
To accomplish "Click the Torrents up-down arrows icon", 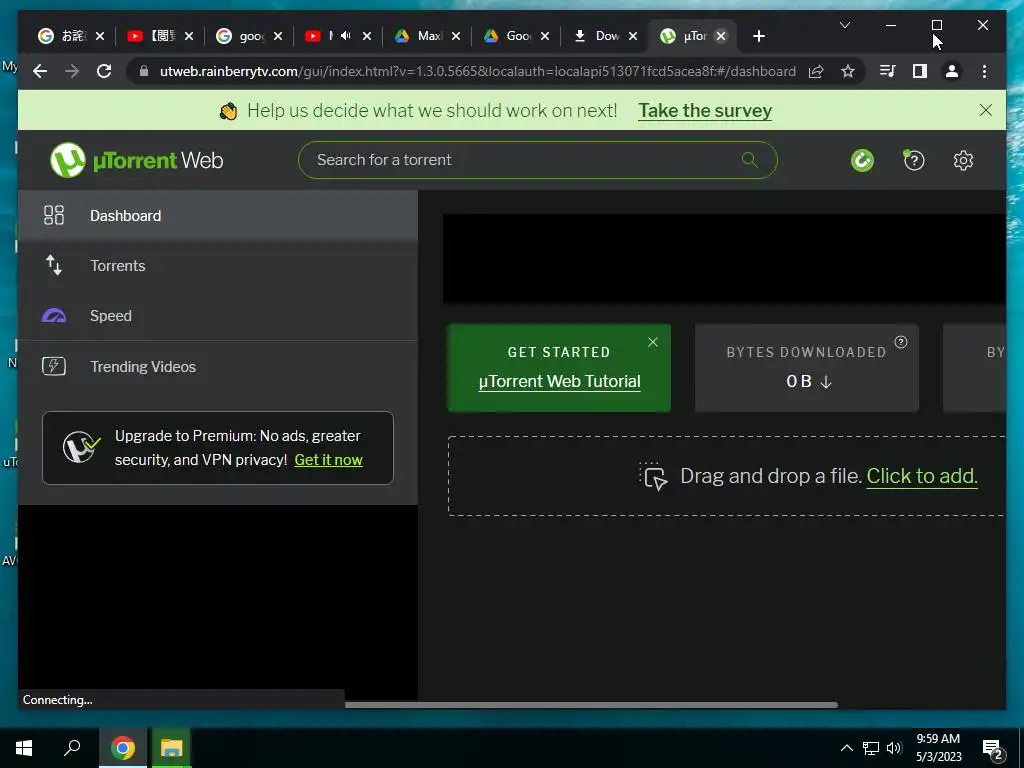I will tap(54, 265).
